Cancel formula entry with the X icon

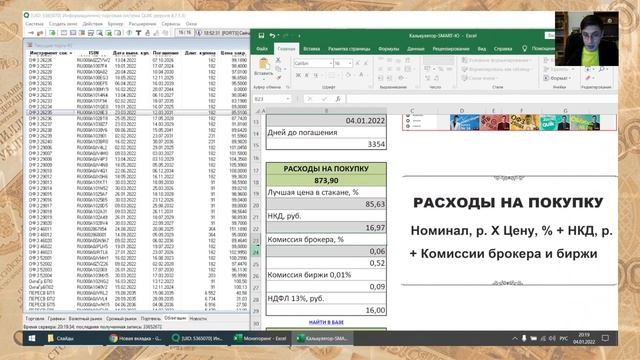click(x=310, y=99)
